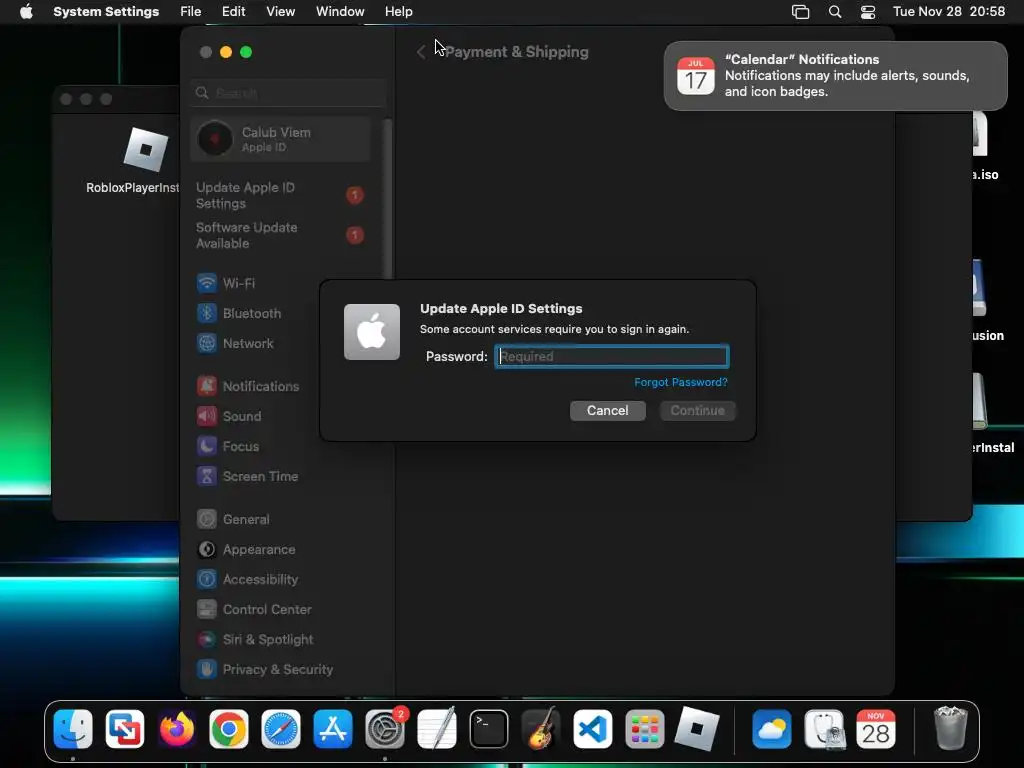Viewport: 1024px width, 768px height.
Task: Click the sidebar scrollbar in Settings
Action: point(389,199)
